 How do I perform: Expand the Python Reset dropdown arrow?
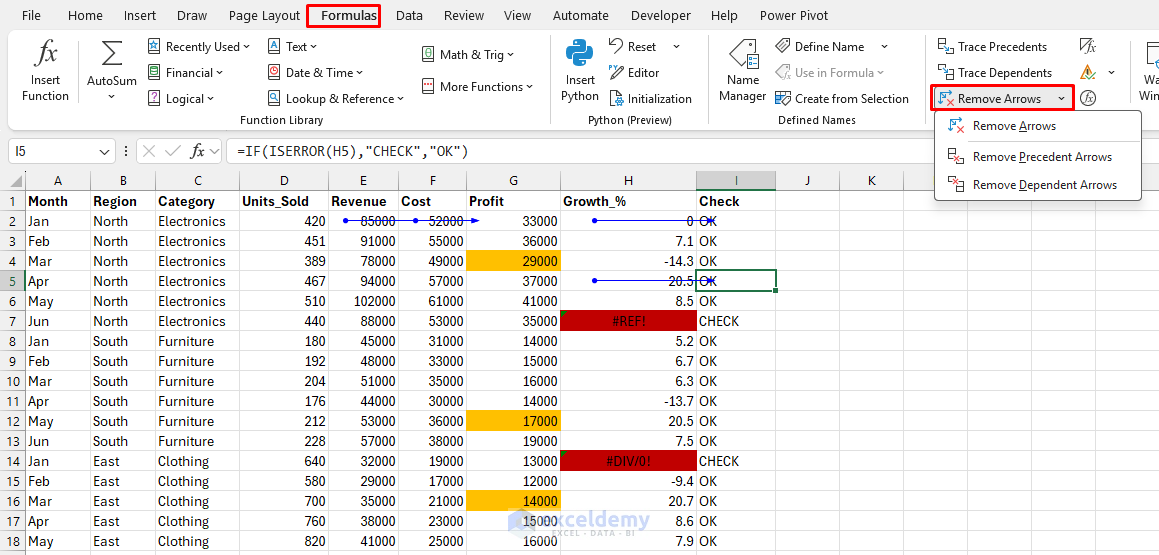coord(676,47)
